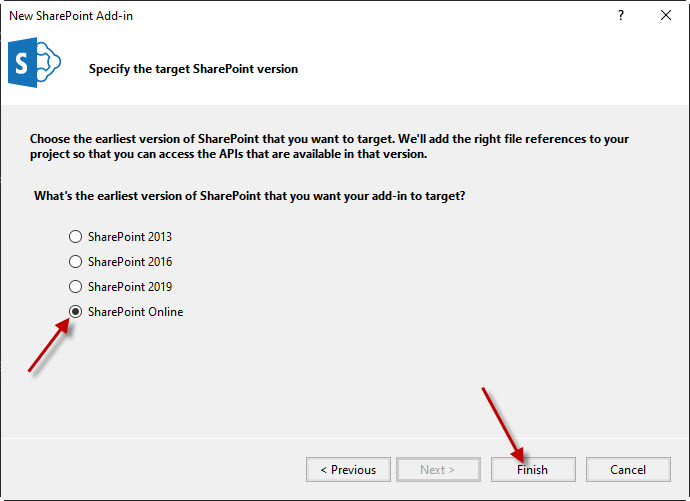Viewport: 690px width, 501px height.
Task: Close the New SharePoint Add-in dialog
Action: coord(666,15)
